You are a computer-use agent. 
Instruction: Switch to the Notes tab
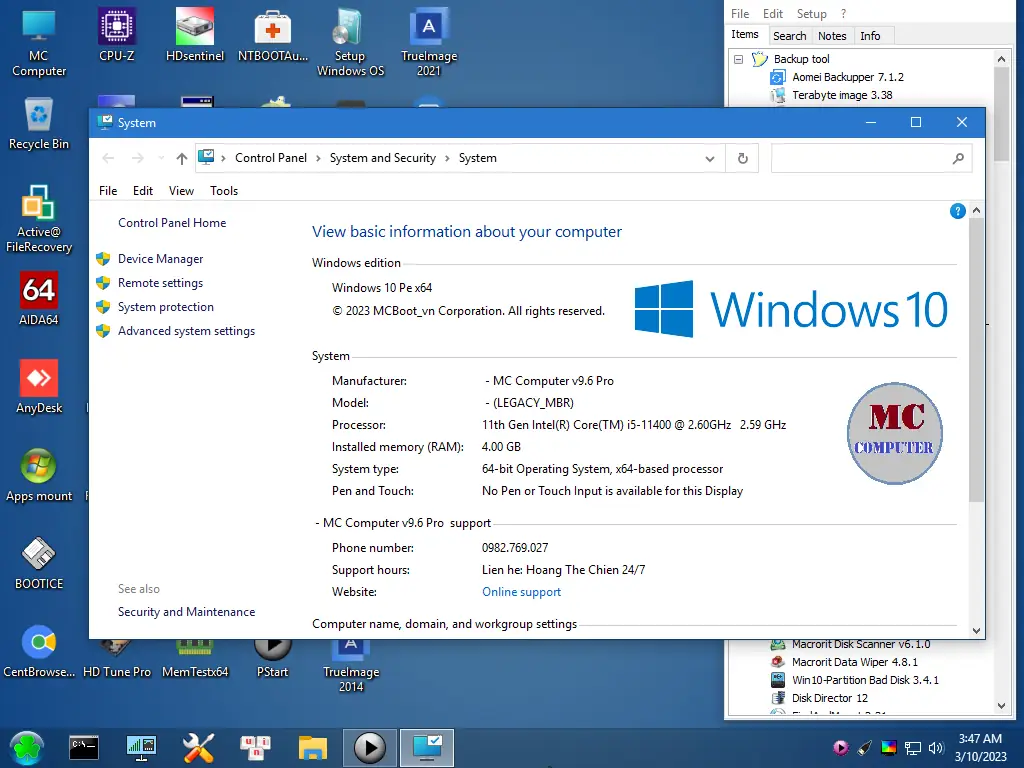coord(831,36)
